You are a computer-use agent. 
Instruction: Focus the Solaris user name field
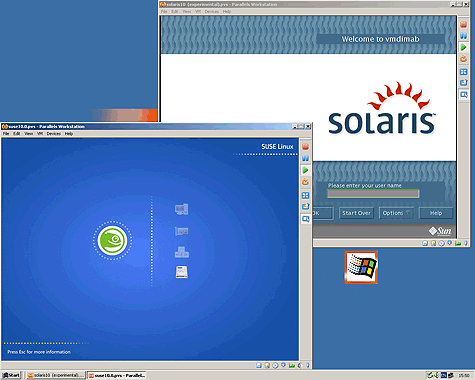pyautogui.click(x=373, y=194)
